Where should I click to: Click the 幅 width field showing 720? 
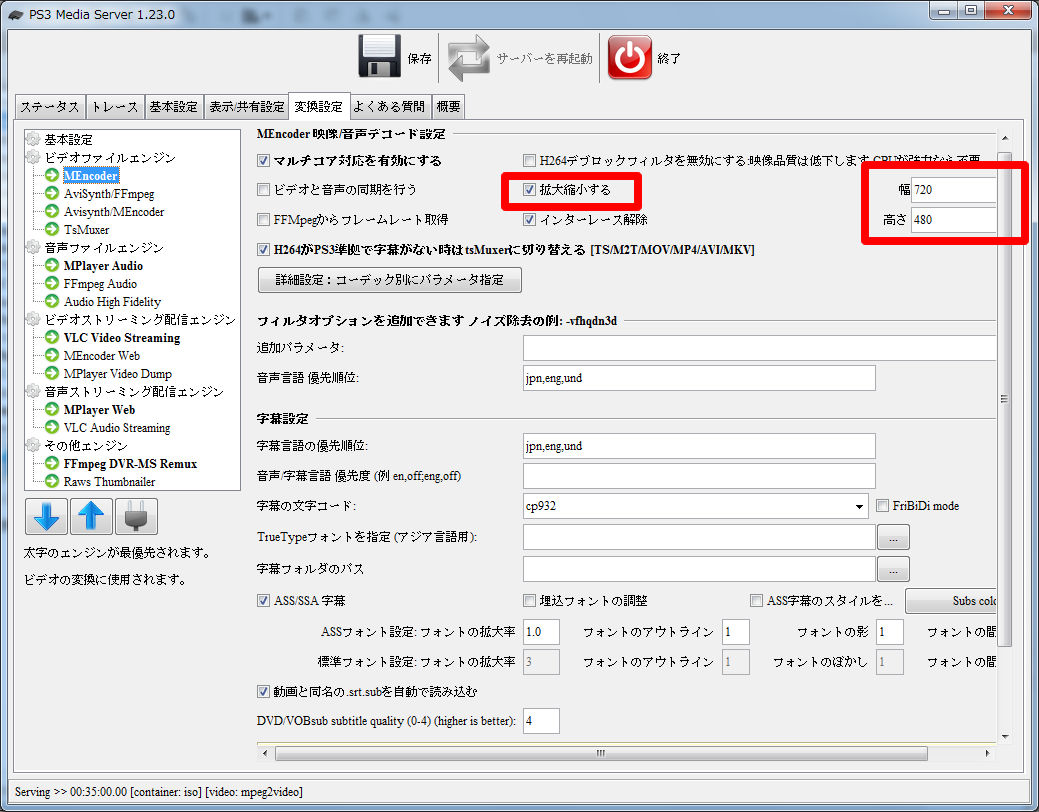954,190
